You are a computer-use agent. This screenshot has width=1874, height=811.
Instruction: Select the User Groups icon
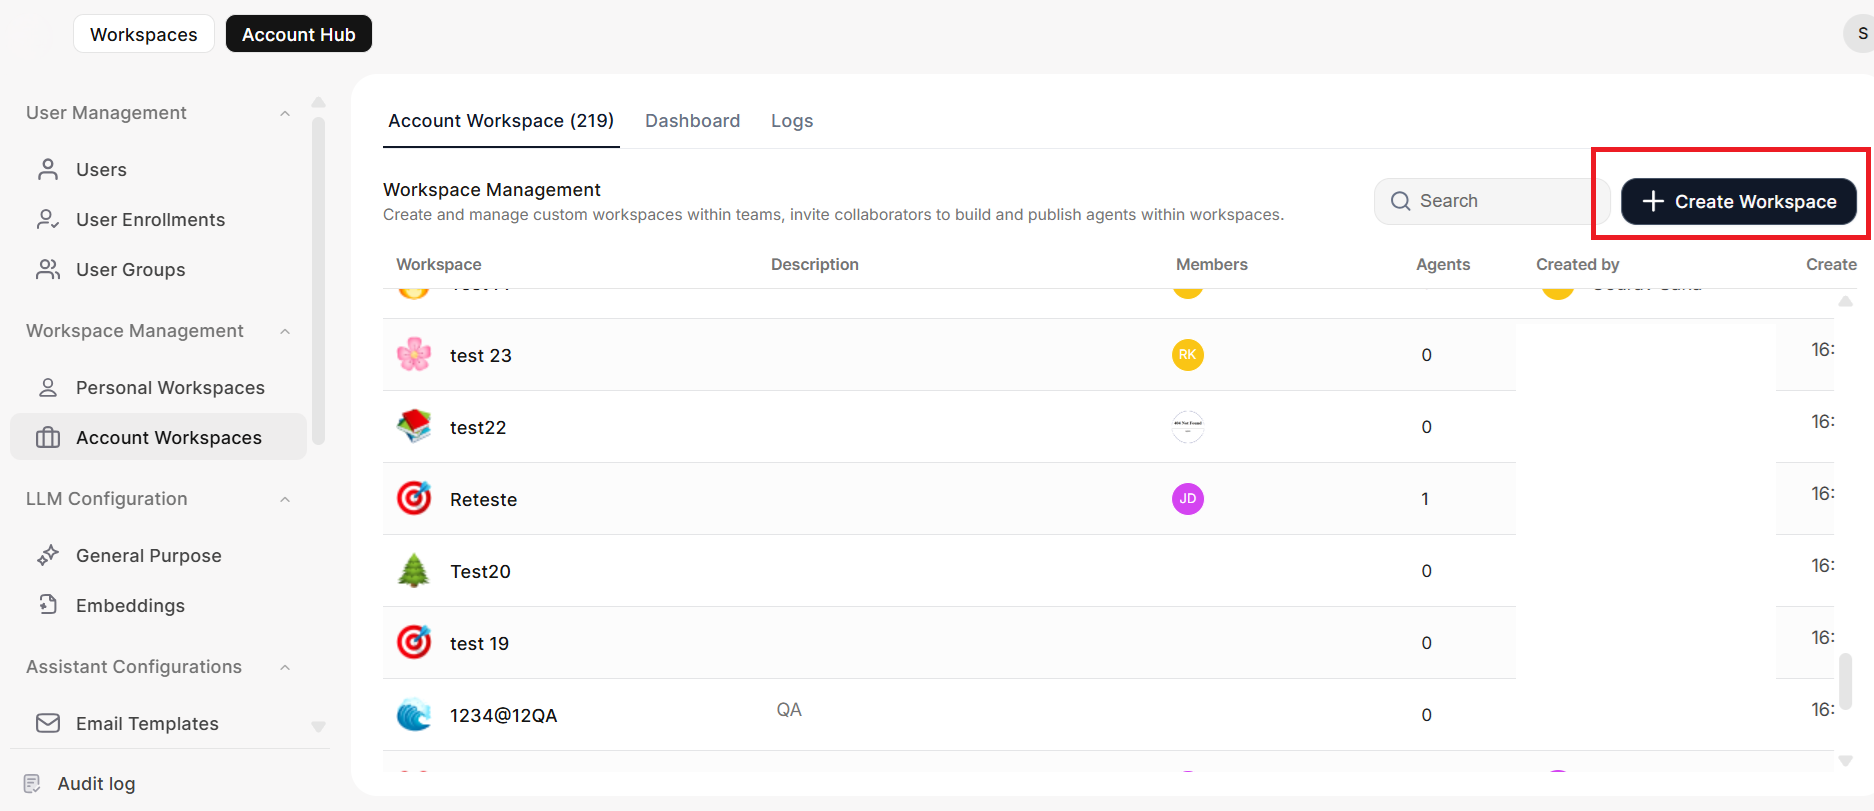pos(48,269)
